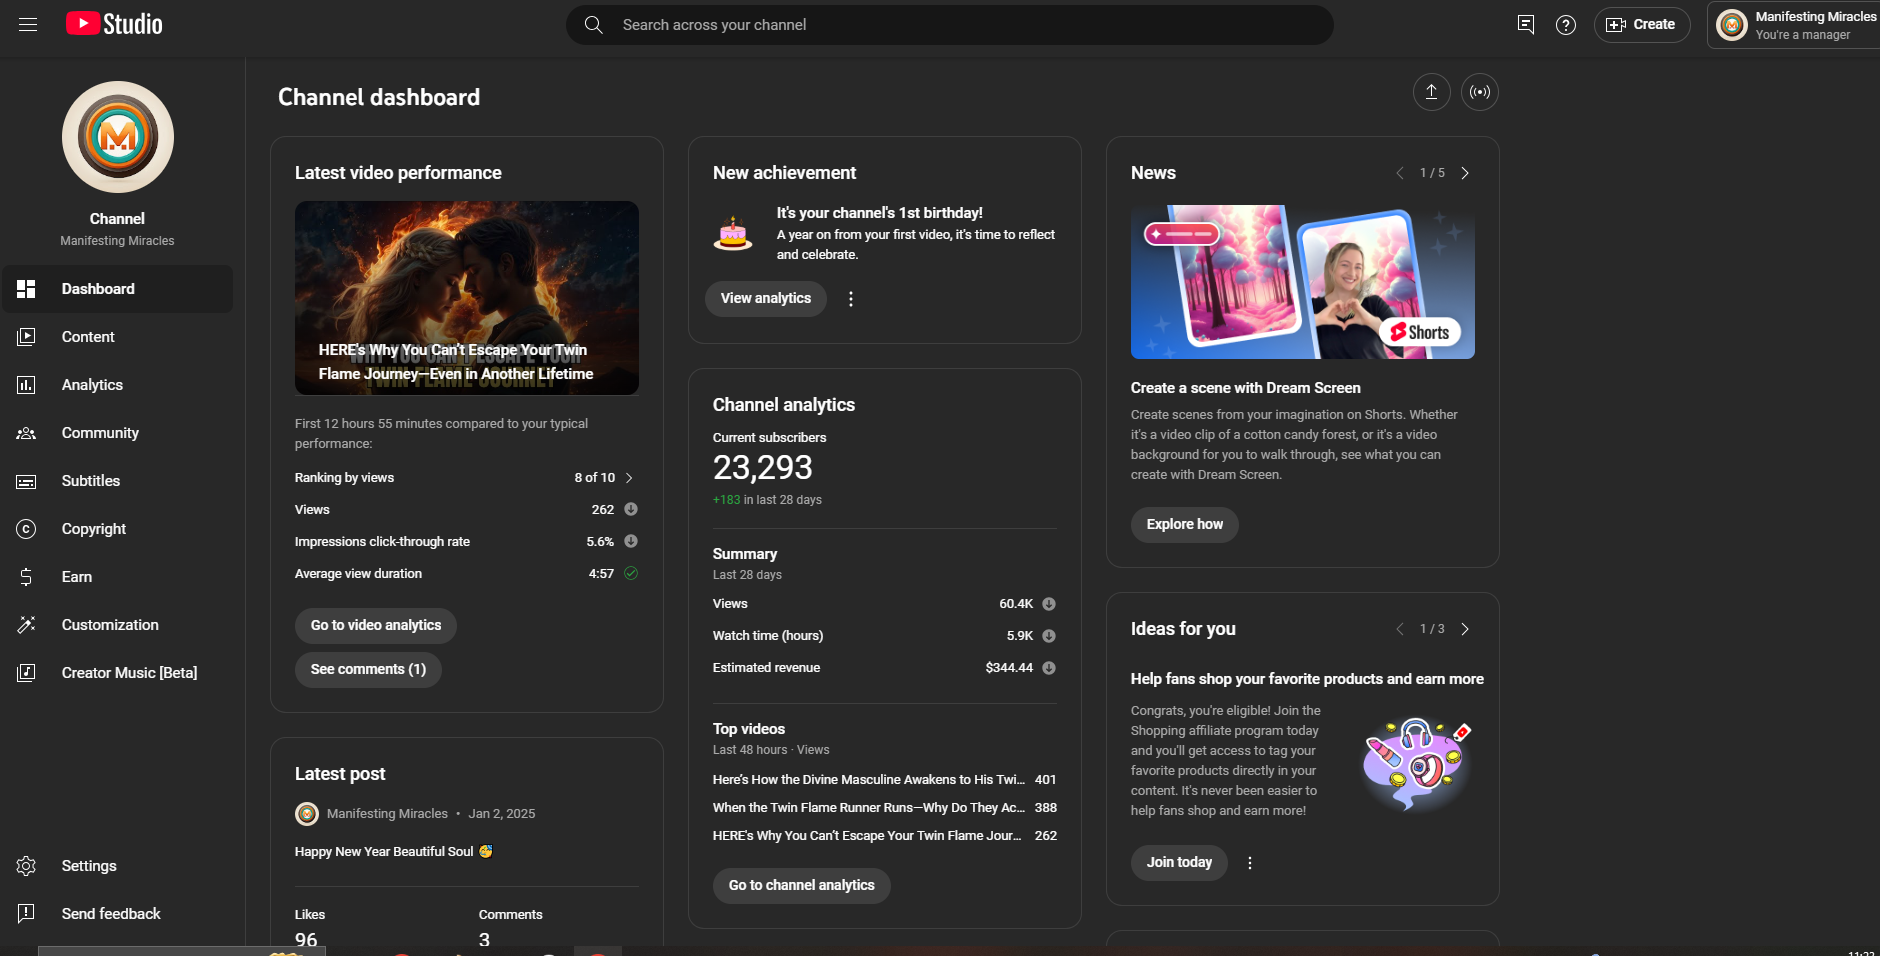This screenshot has height=956, width=1880.
Task: Click the current subscribers count 23,293
Action: (763, 468)
